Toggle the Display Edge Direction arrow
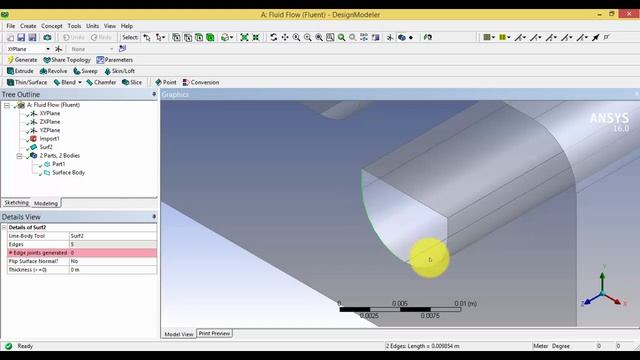The image size is (640, 360). 596,38
